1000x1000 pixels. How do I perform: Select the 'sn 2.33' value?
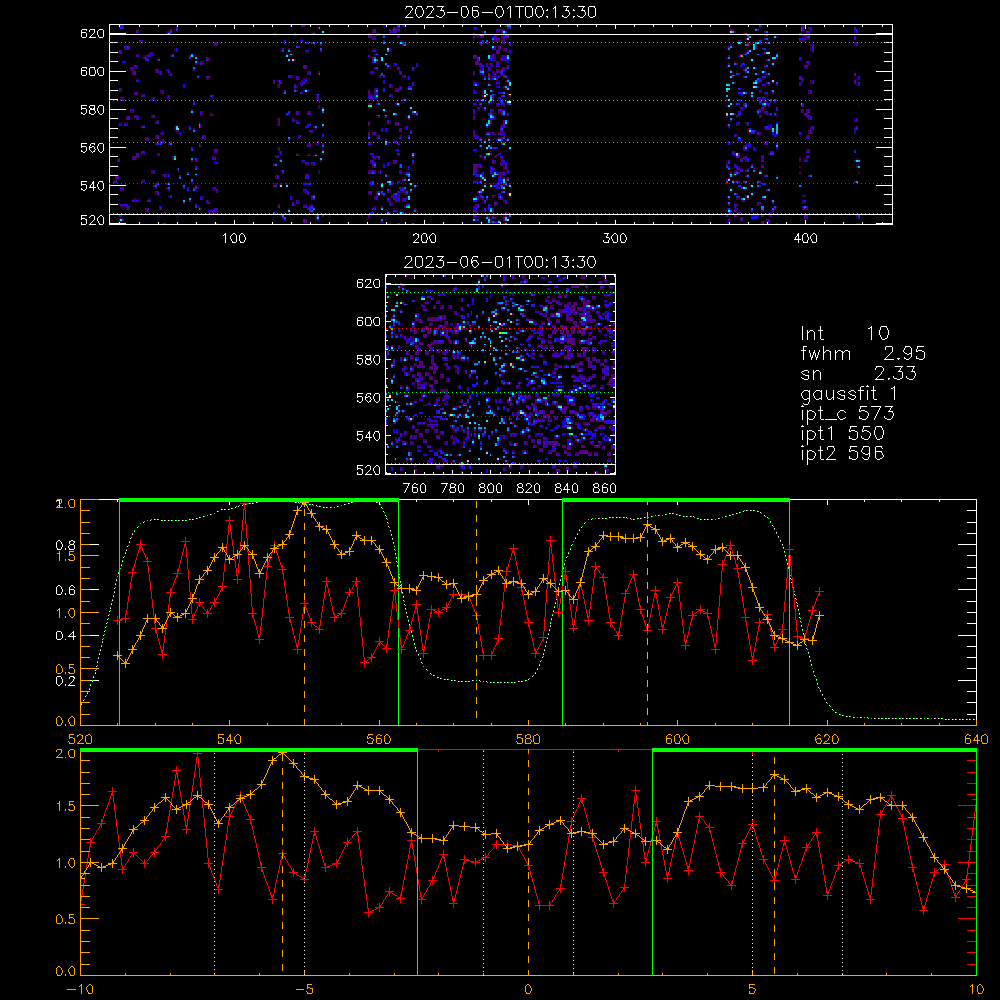point(858,373)
